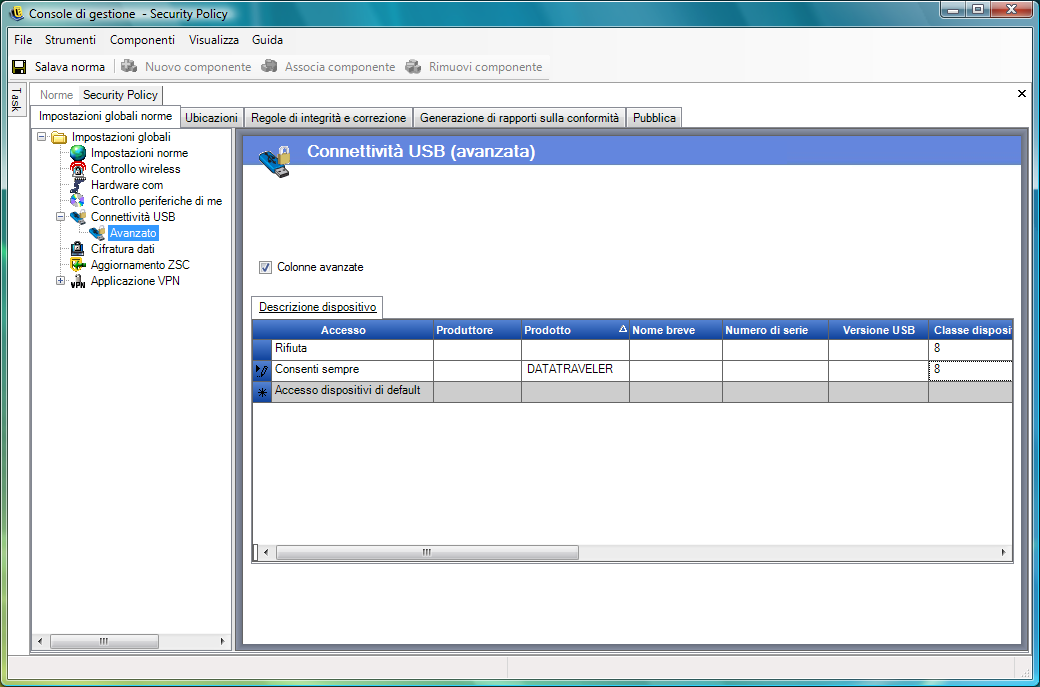1040x687 pixels.
Task: Select the Descrizione dispositivo tab
Action: pyautogui.click(x=318, y=308)
